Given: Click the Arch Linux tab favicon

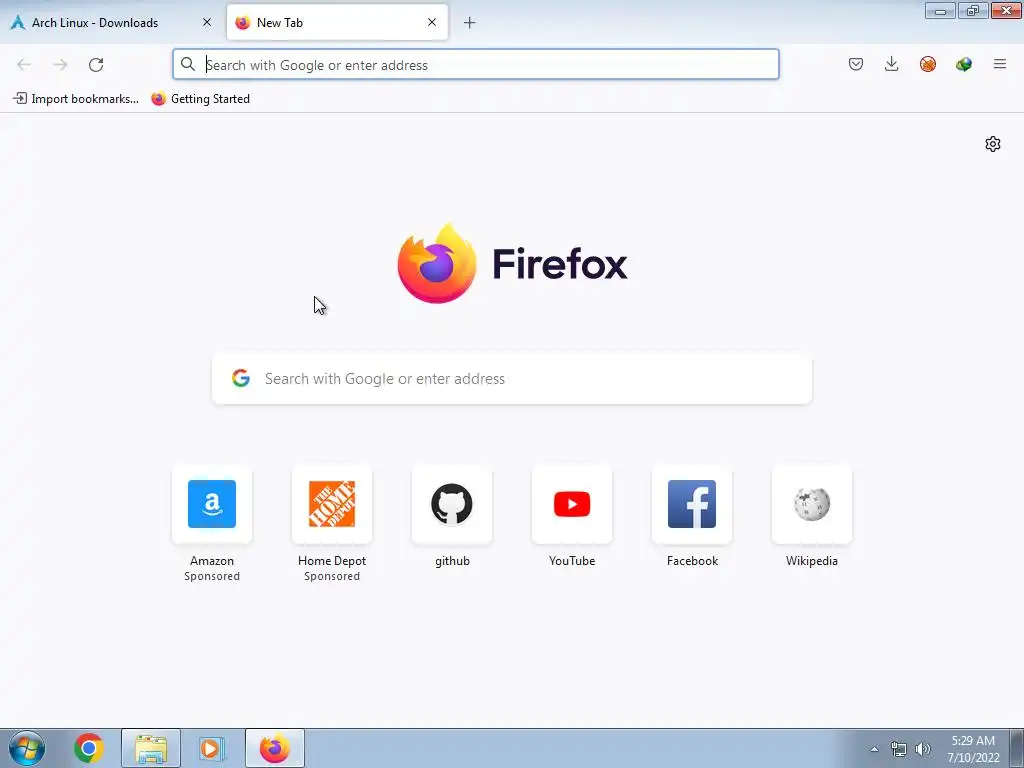Looking at the screenshot, I should tap(18, 22).
